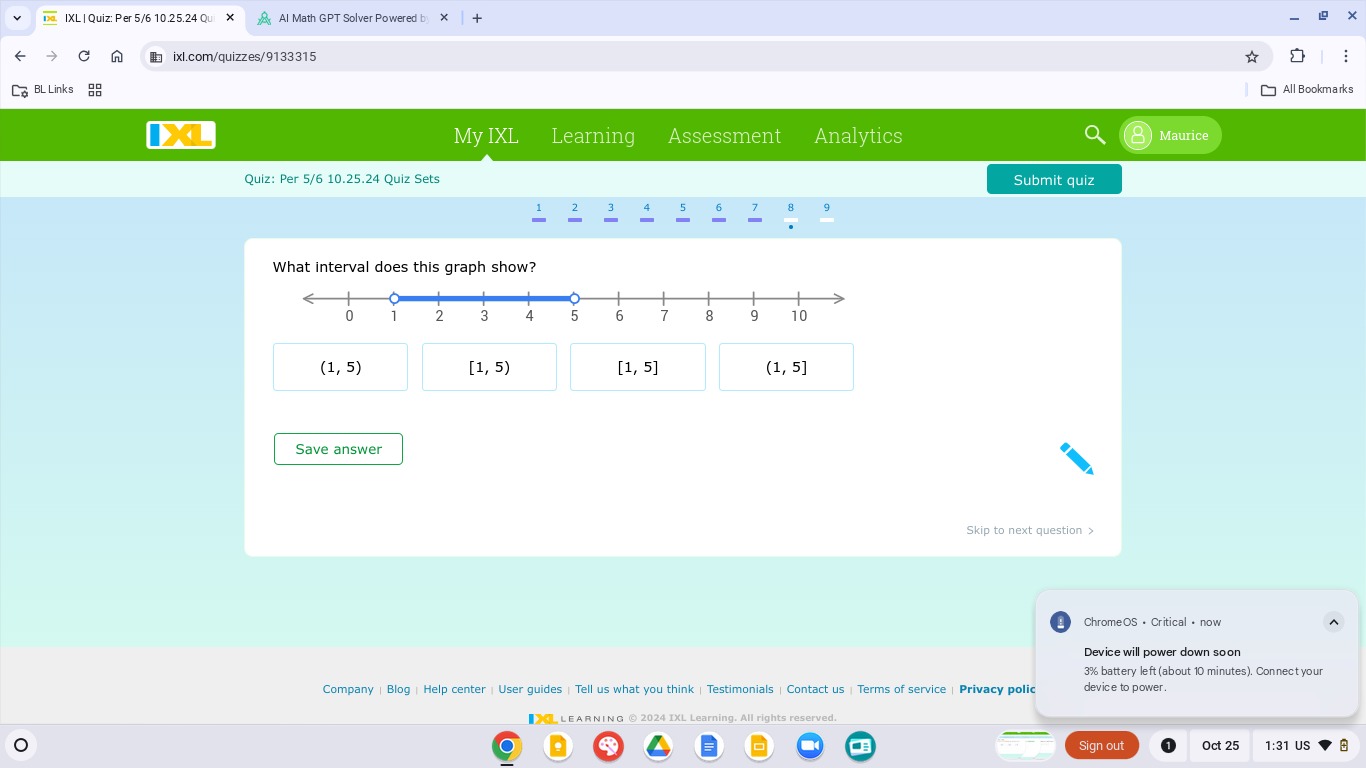Open the Learning menu
Screen dimensions: 1366x768
[x=593, y=136]
